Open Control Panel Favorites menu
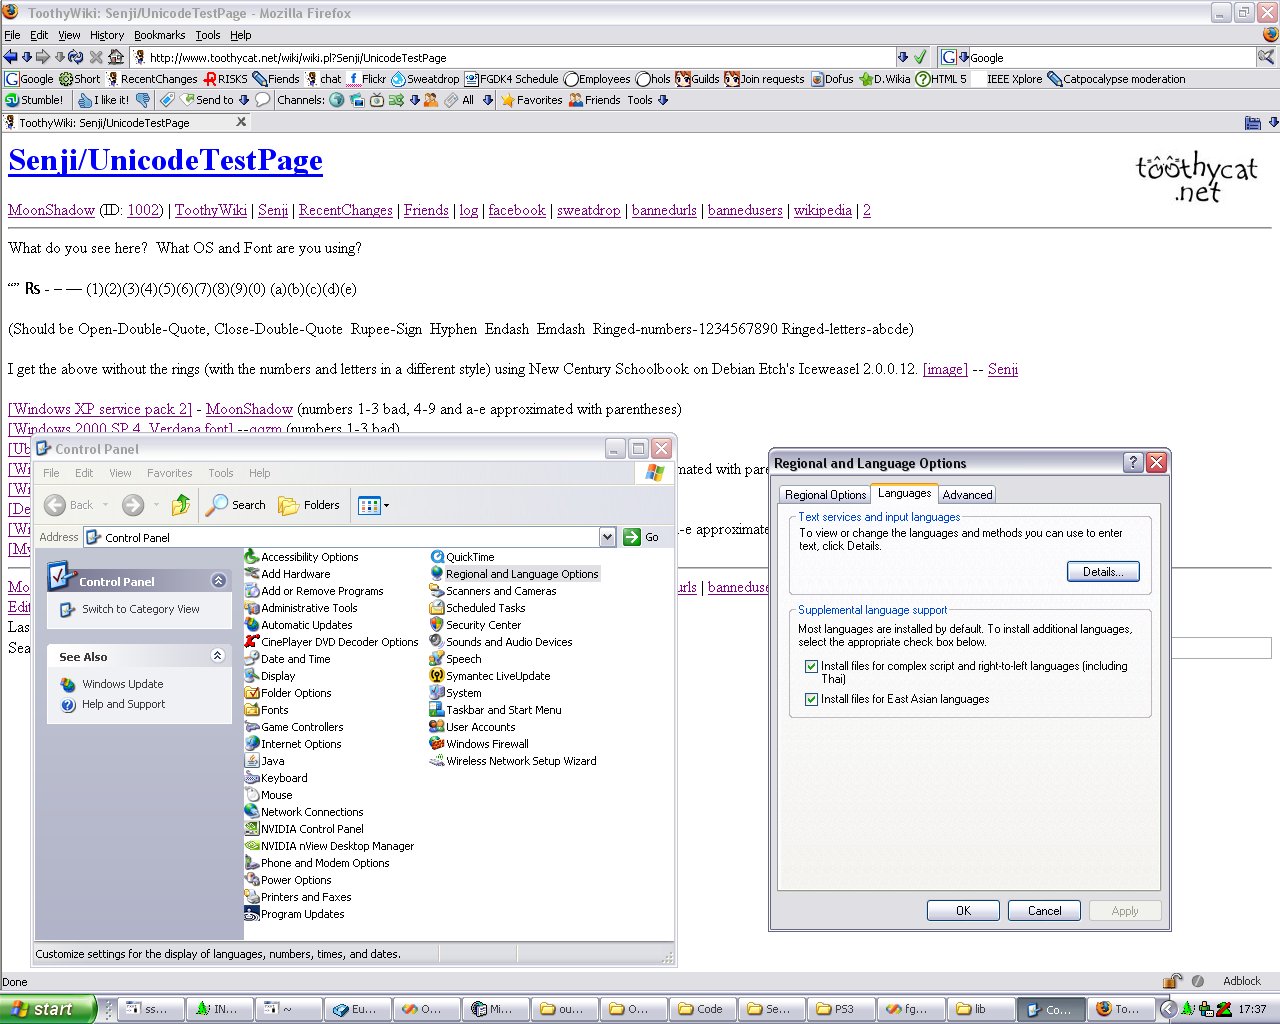Image resolution: width=1280 pixels, height=1024 pixels. click(169, 473)
